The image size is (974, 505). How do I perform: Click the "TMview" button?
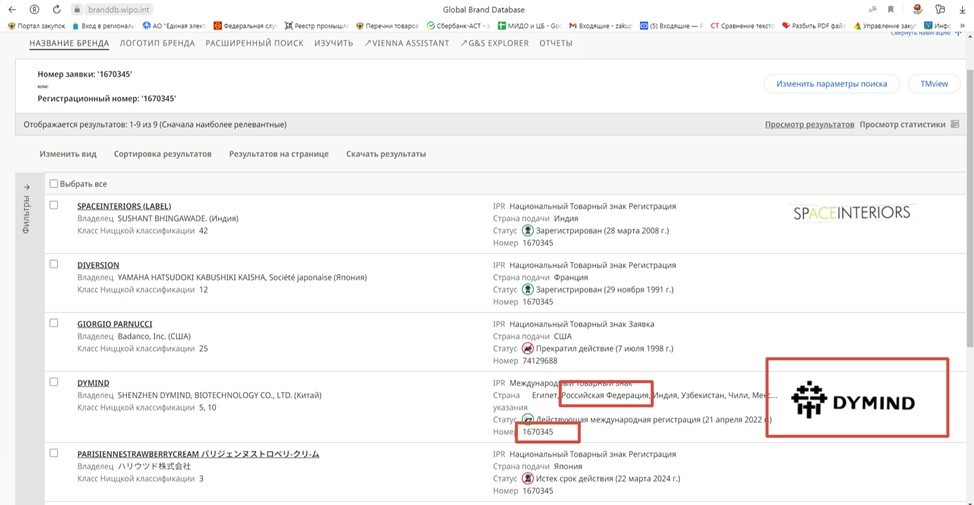pos(934,84)
